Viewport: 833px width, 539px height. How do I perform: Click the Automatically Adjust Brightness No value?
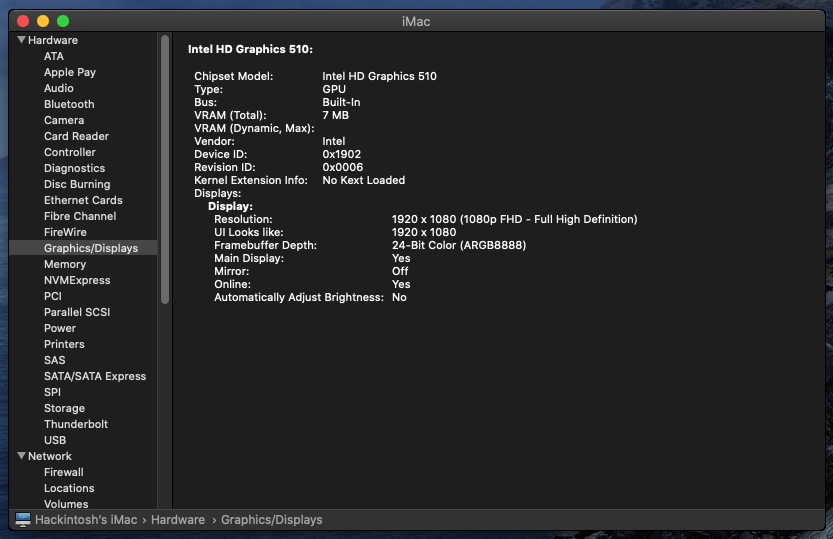coord(399,297)
